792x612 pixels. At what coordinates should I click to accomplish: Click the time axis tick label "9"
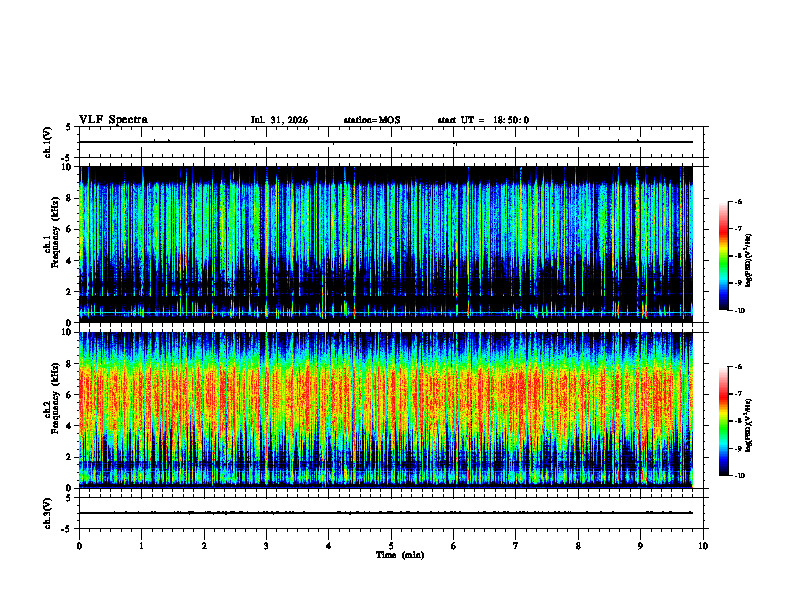coord(640,546)
